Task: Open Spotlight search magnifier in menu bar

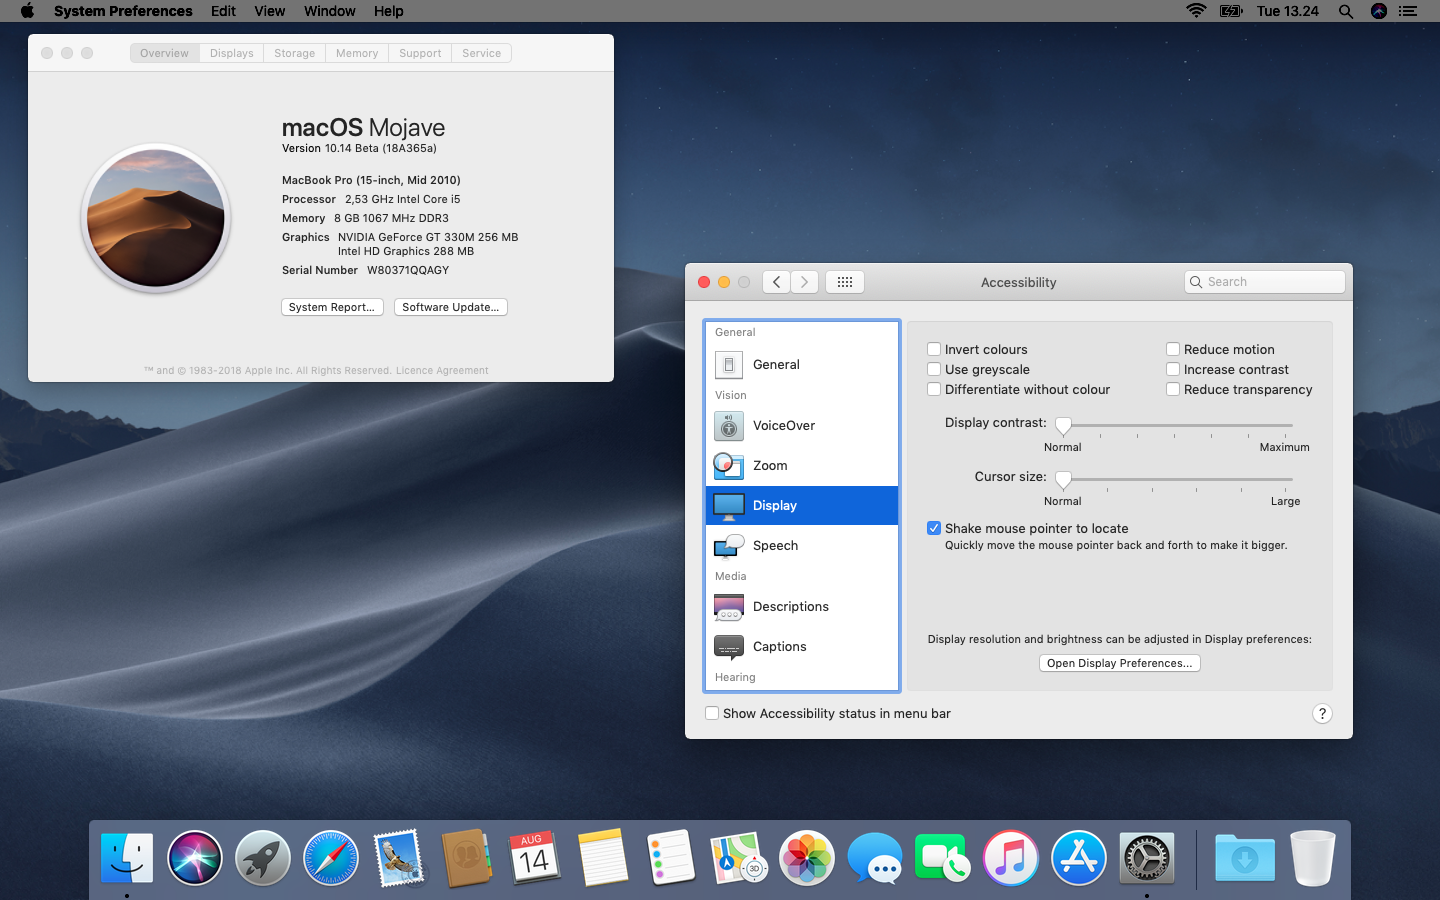Action: tap(1346, 11)
